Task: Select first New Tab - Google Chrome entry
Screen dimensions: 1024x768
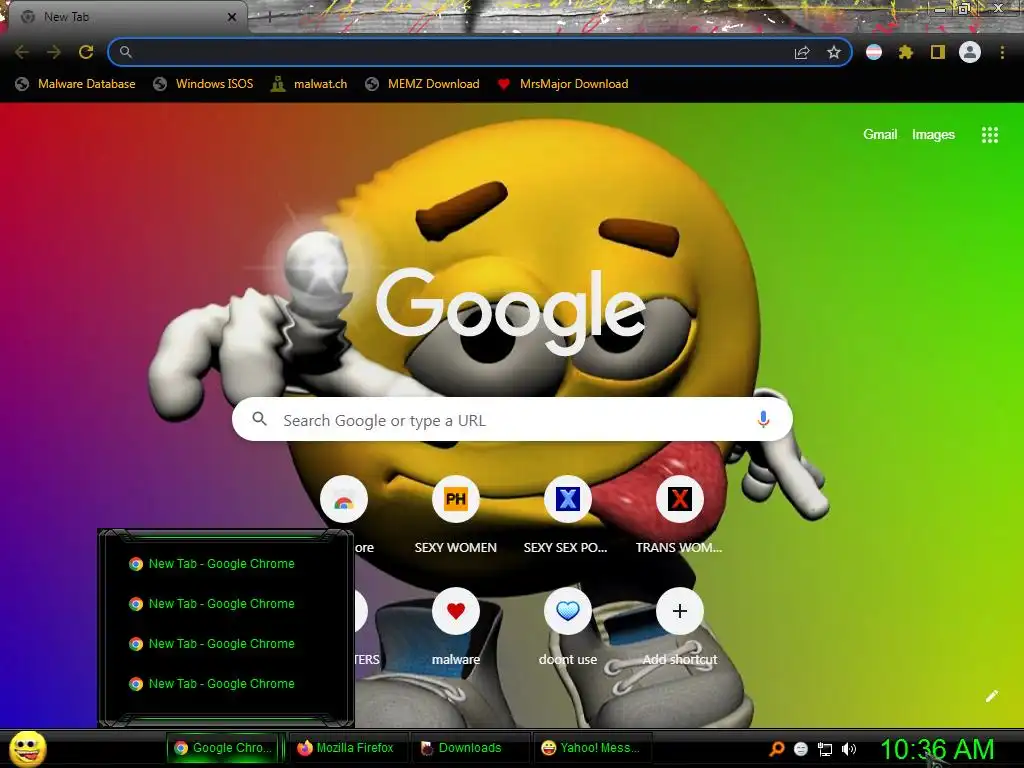Action: (x=212, y=564)
